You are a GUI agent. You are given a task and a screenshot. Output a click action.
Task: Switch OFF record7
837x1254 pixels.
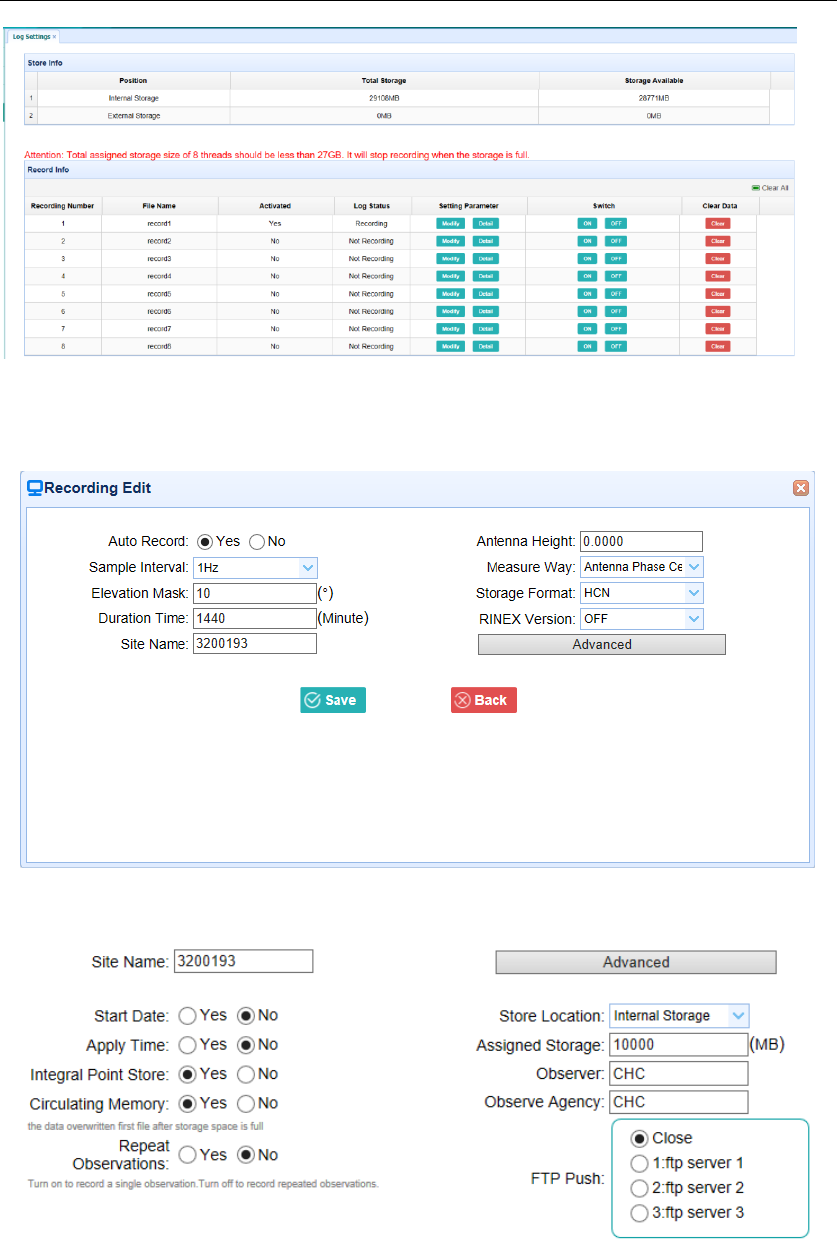pos(616,329)
